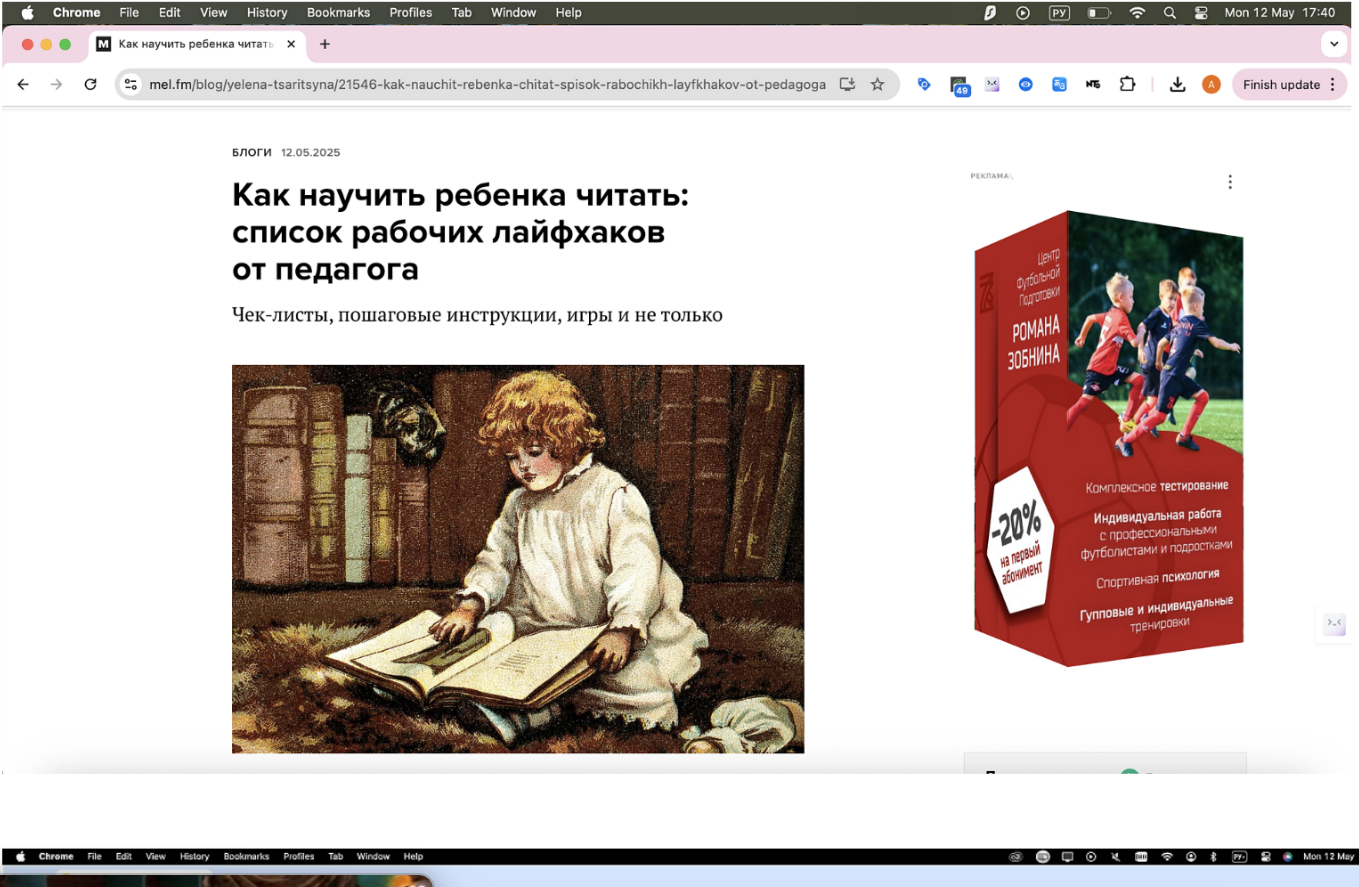Viewport: 1359px width, 887px height.
Task: Open Wi-Fi menu in the upper menu bar
Action: point(1137,13)
